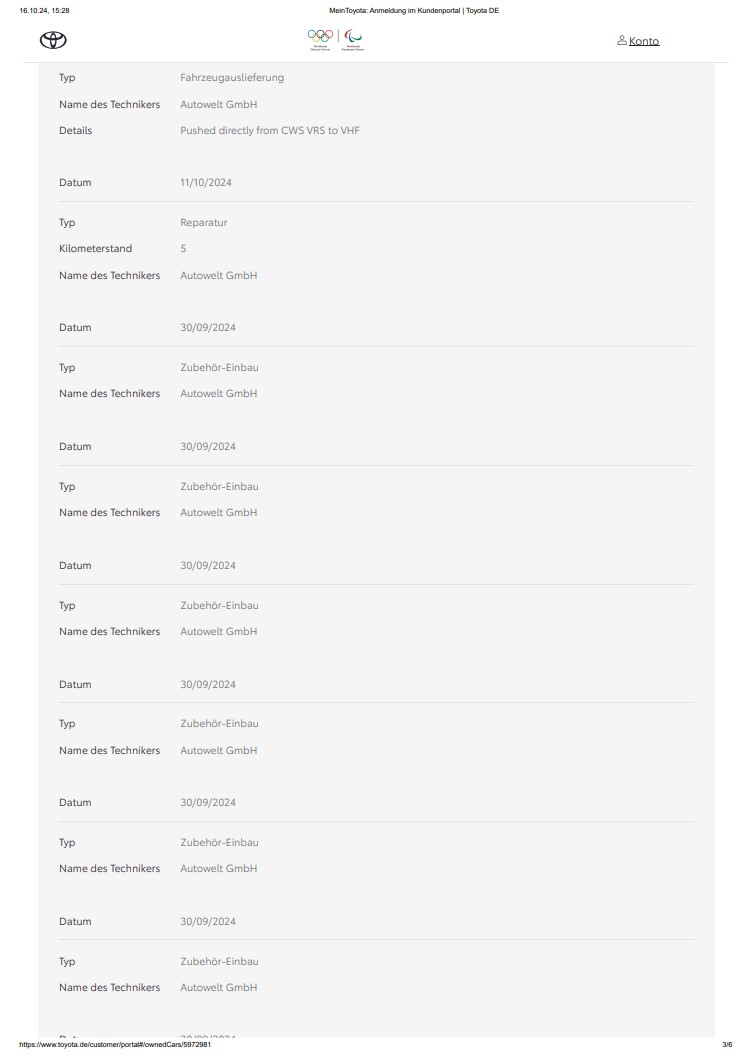Select the last fully visible Zubehör-Einbau entry
Screen dimensions: 751x1061
pyautogui.click(x=219, y=962)
